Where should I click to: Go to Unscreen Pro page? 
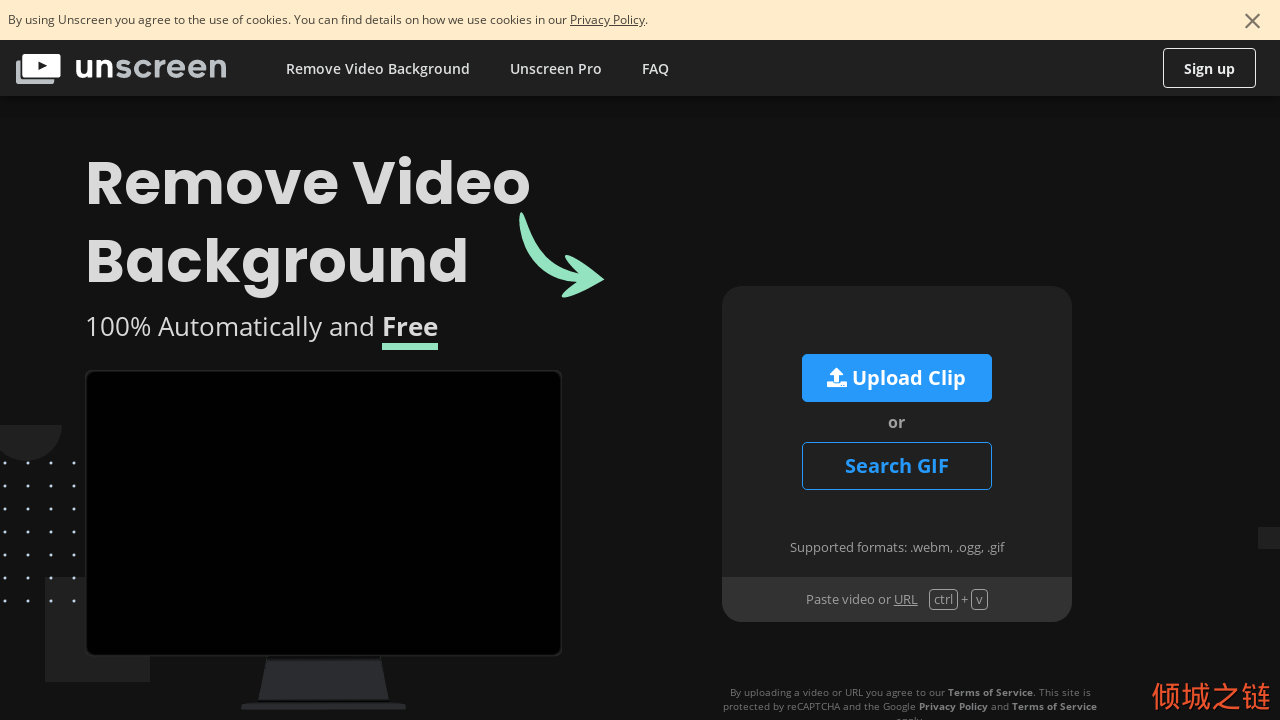pyautogui.click(x=556, y=69)
